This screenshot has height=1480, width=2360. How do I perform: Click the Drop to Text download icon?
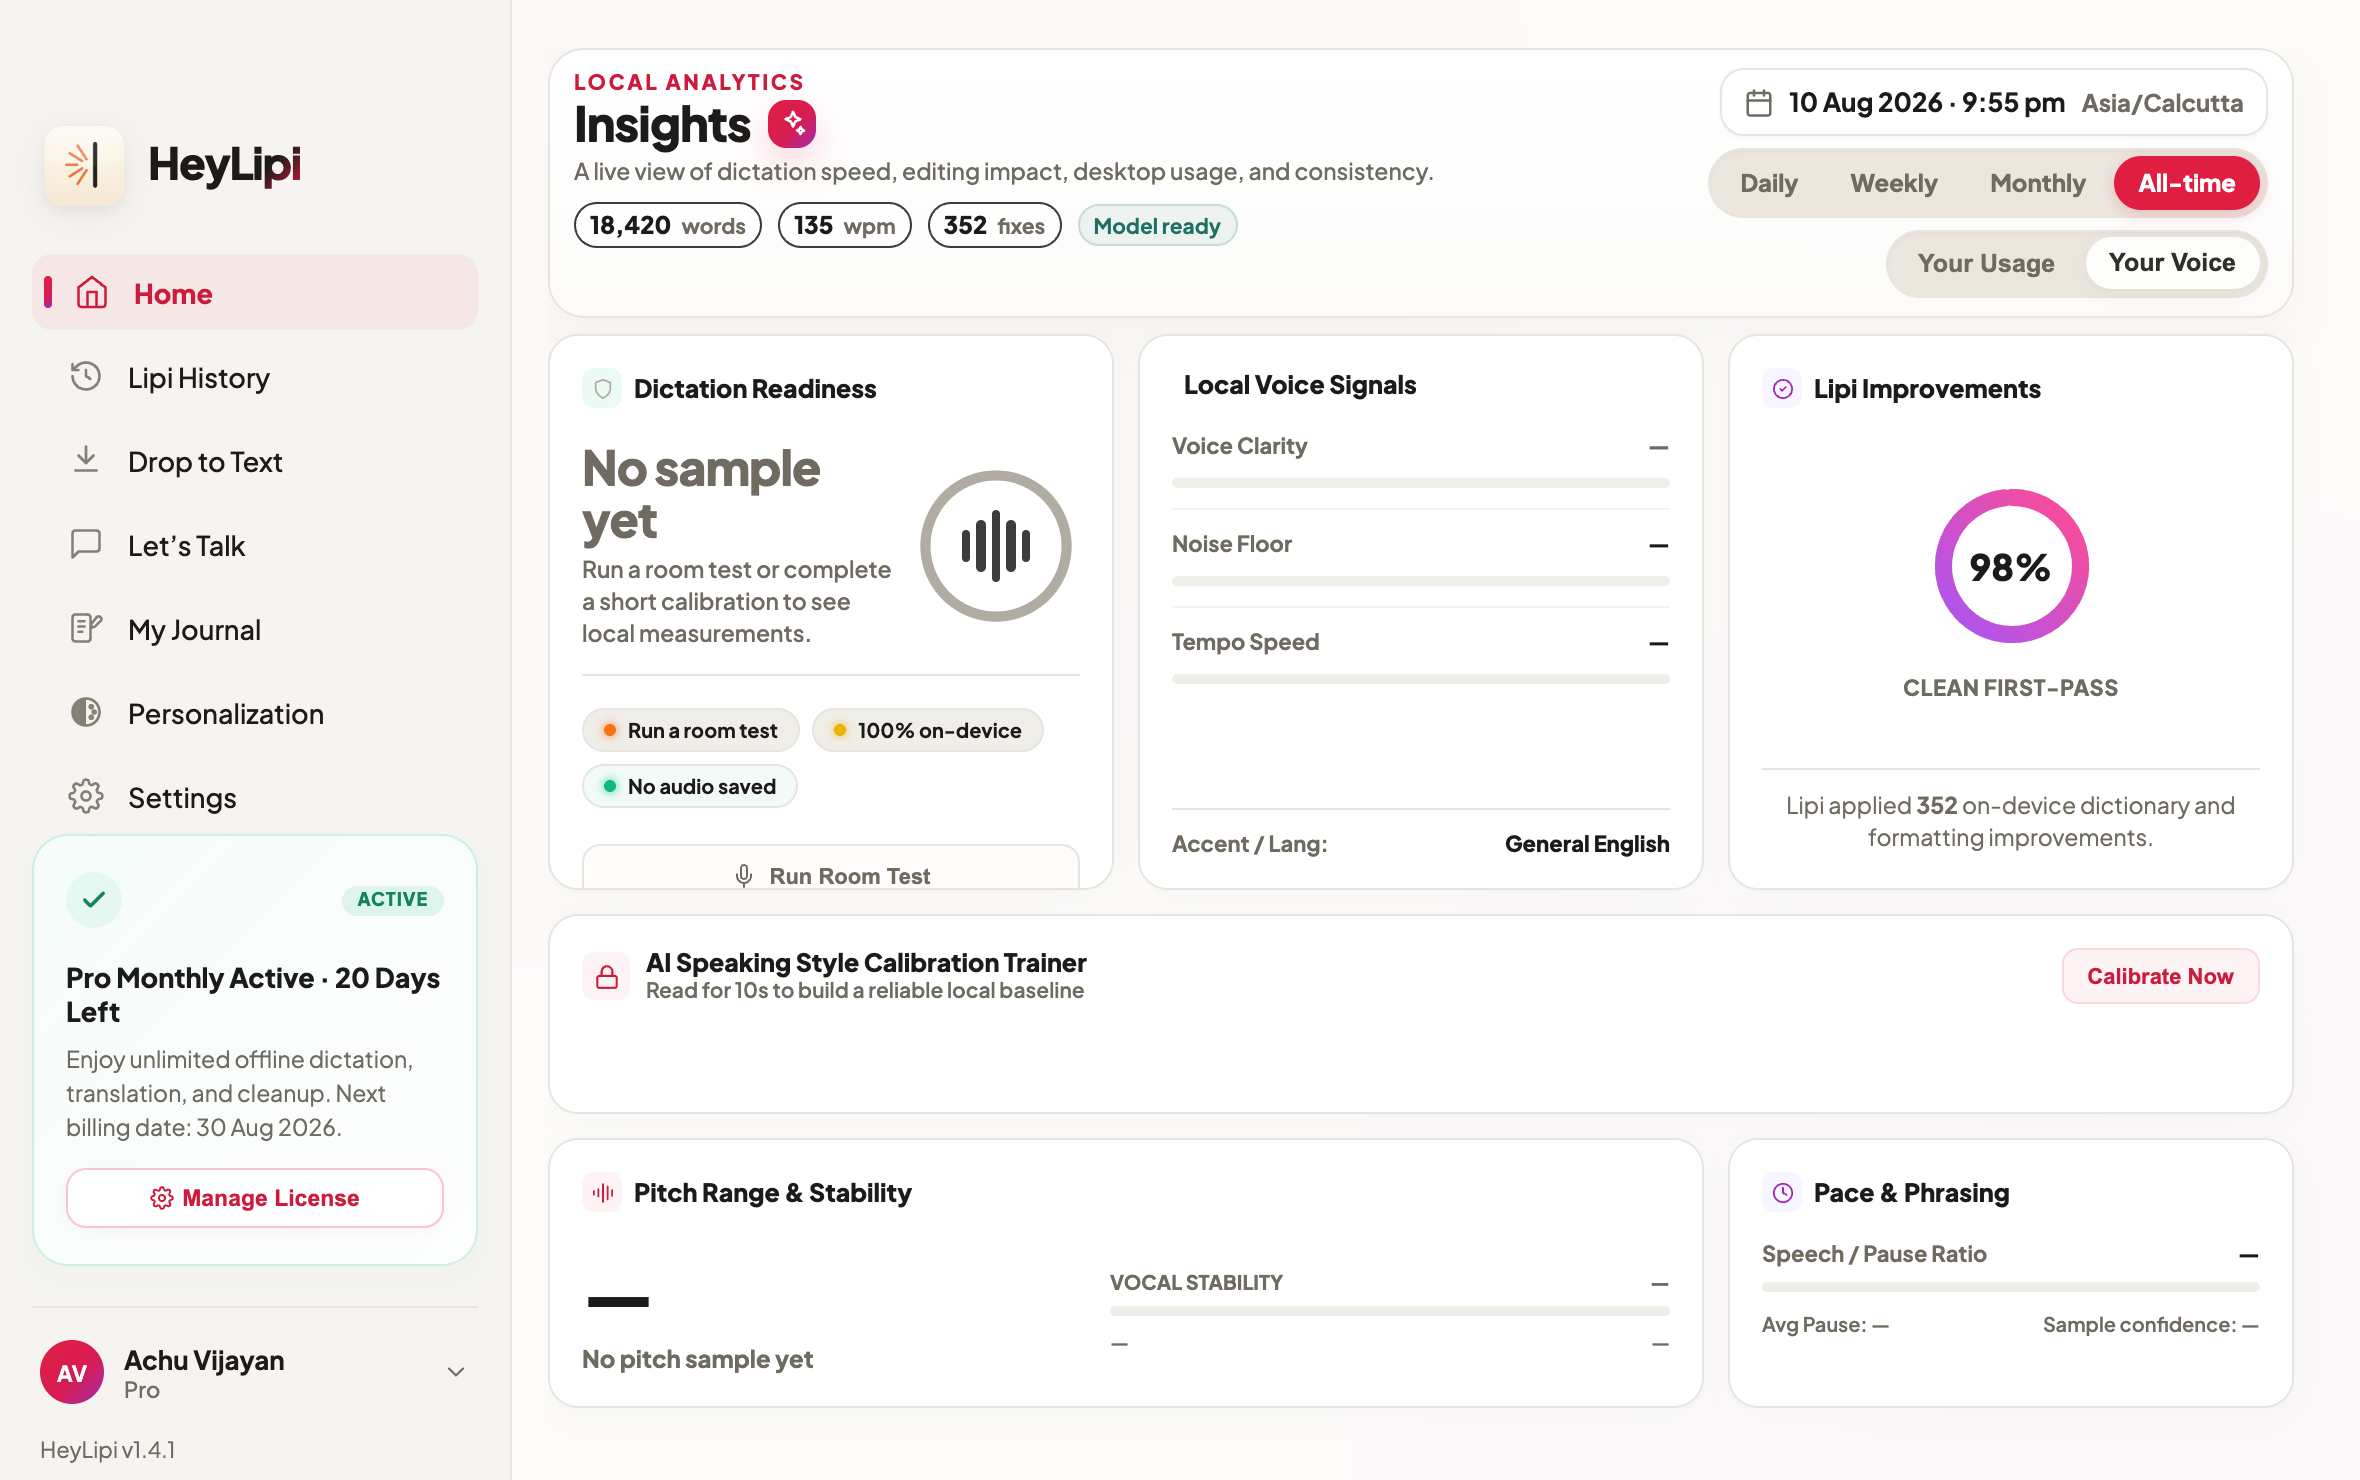pyautogui.click(x=86, y=461)
